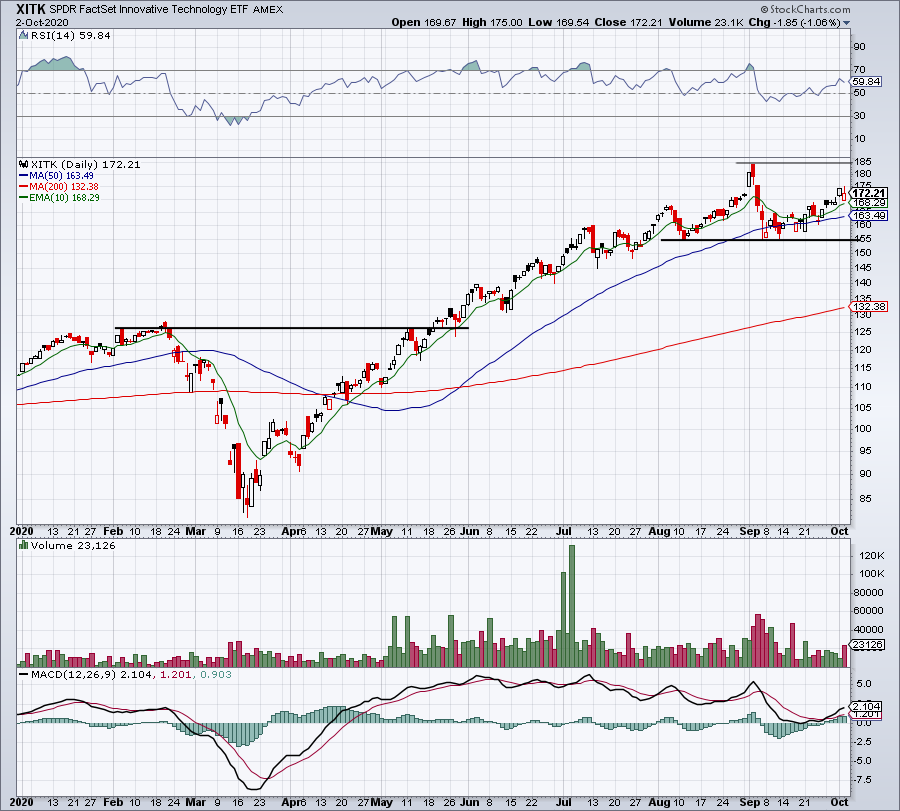Click the 85 label on price axis
Viewport: 900px width, 811px height.
point(864,499)
